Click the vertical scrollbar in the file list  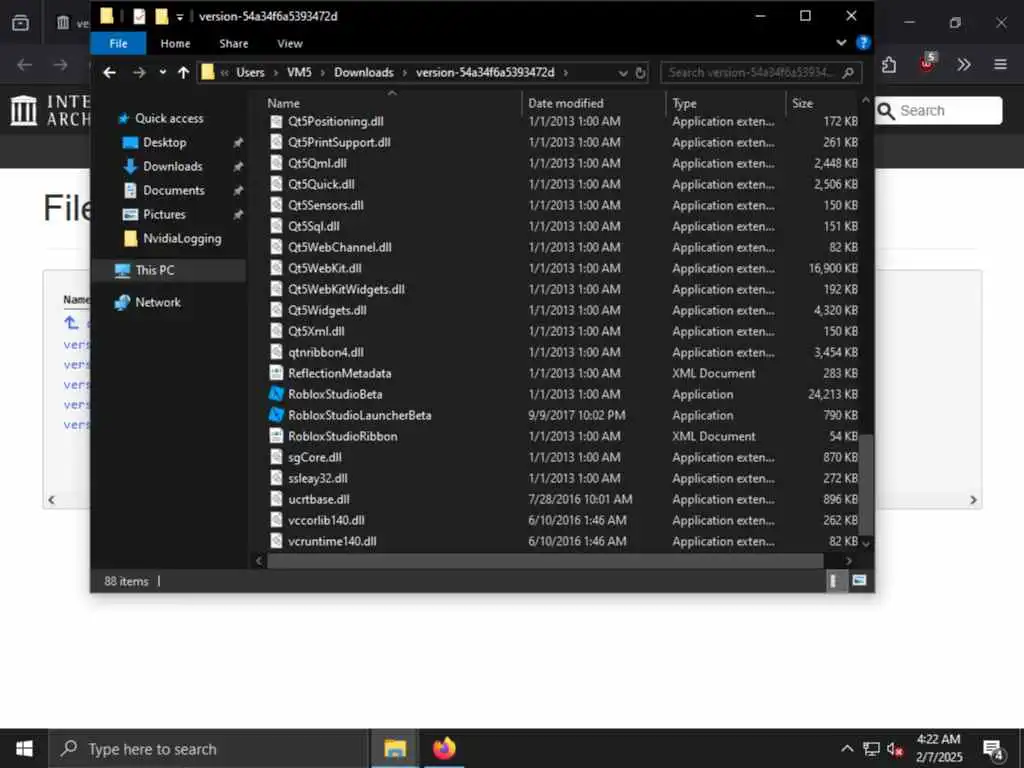(x=866, y=485)
